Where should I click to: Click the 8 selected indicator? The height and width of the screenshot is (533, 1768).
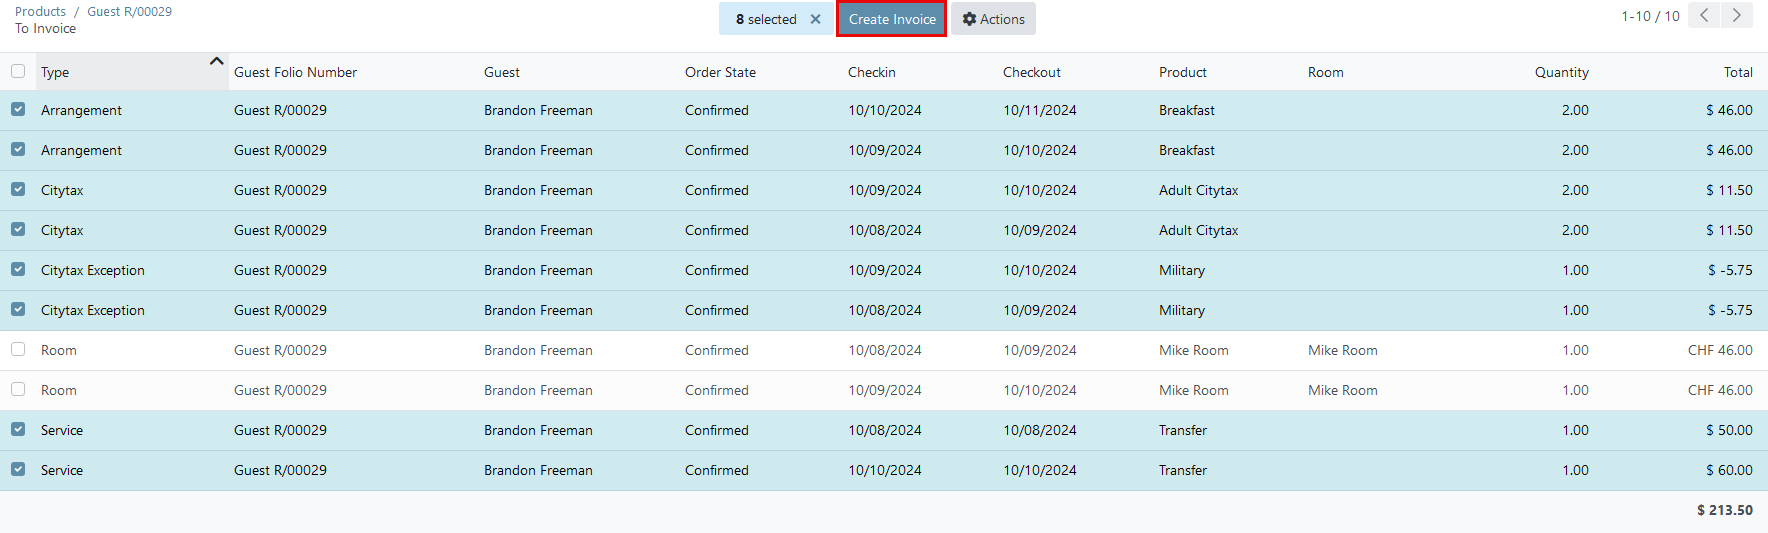click(x=766, y=19)
